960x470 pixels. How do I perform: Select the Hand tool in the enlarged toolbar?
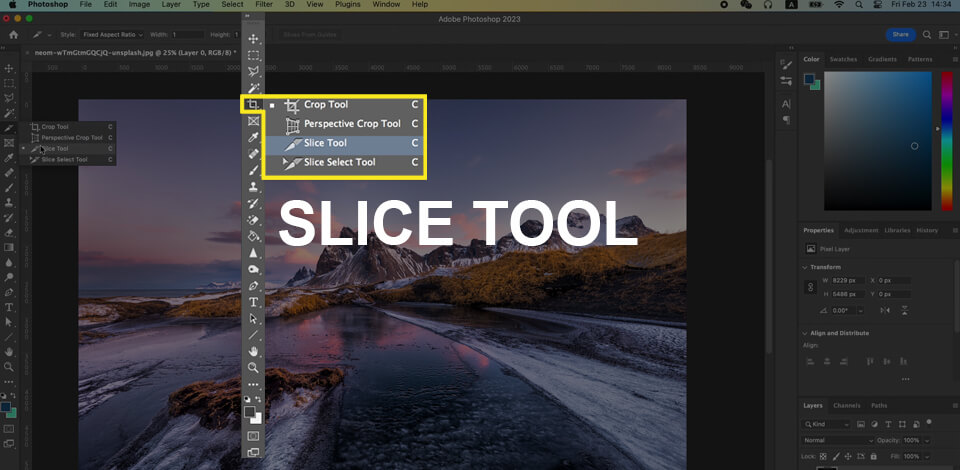pyautogui.click(x=253, y=351)
